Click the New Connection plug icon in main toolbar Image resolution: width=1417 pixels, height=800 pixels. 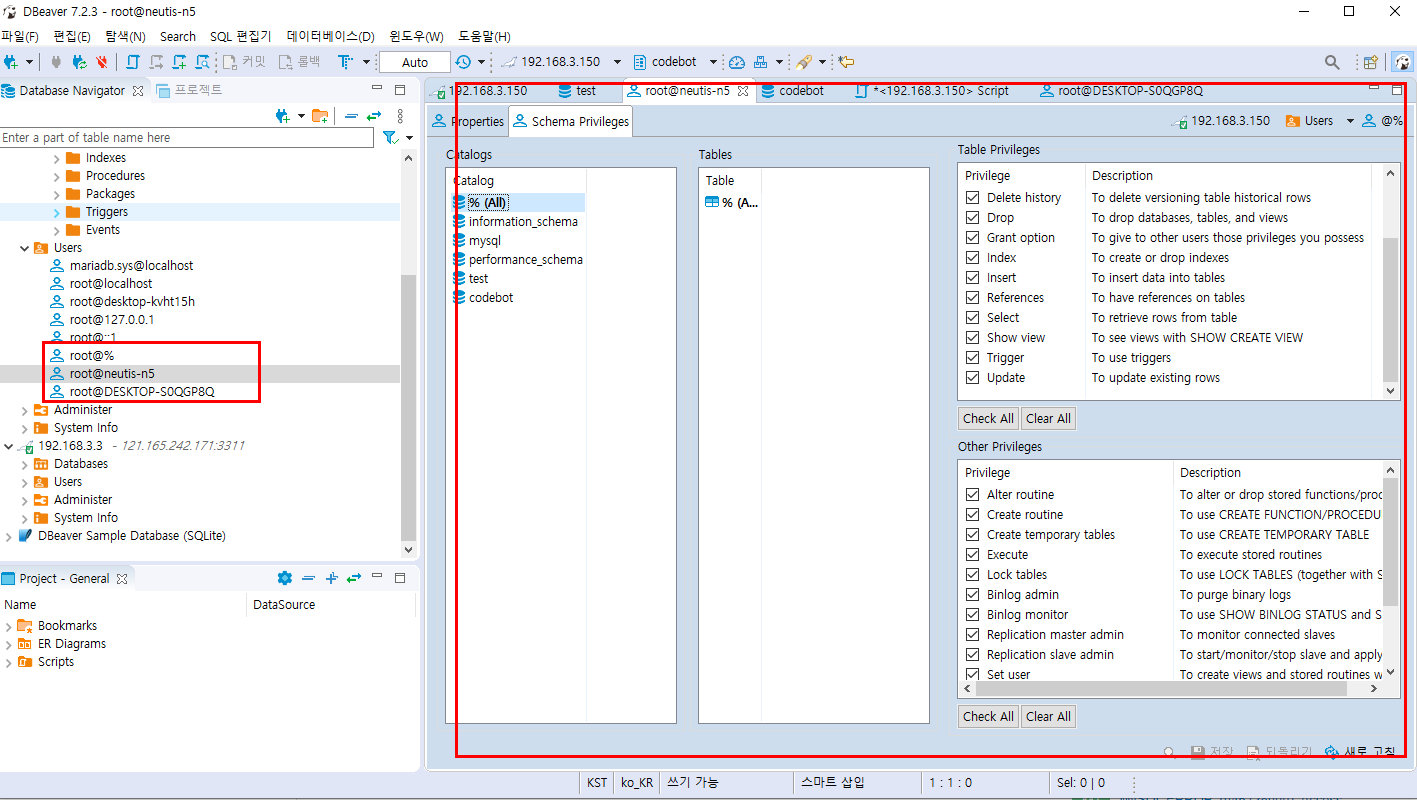(11, 62)
